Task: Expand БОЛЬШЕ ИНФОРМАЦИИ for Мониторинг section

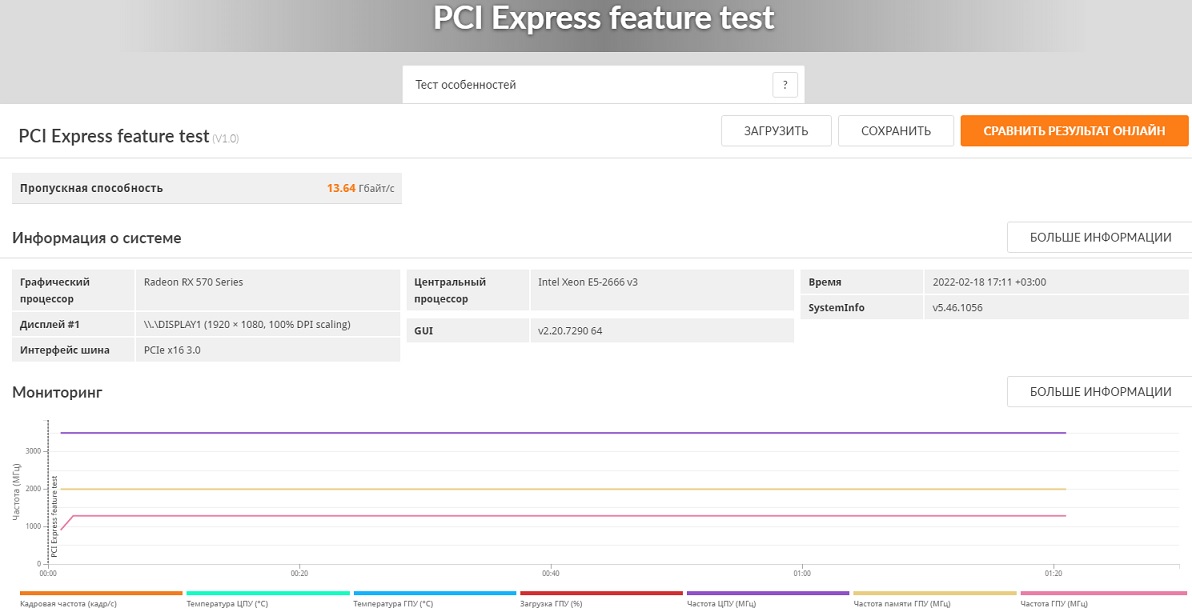Action: click(x=1099, y=392)
